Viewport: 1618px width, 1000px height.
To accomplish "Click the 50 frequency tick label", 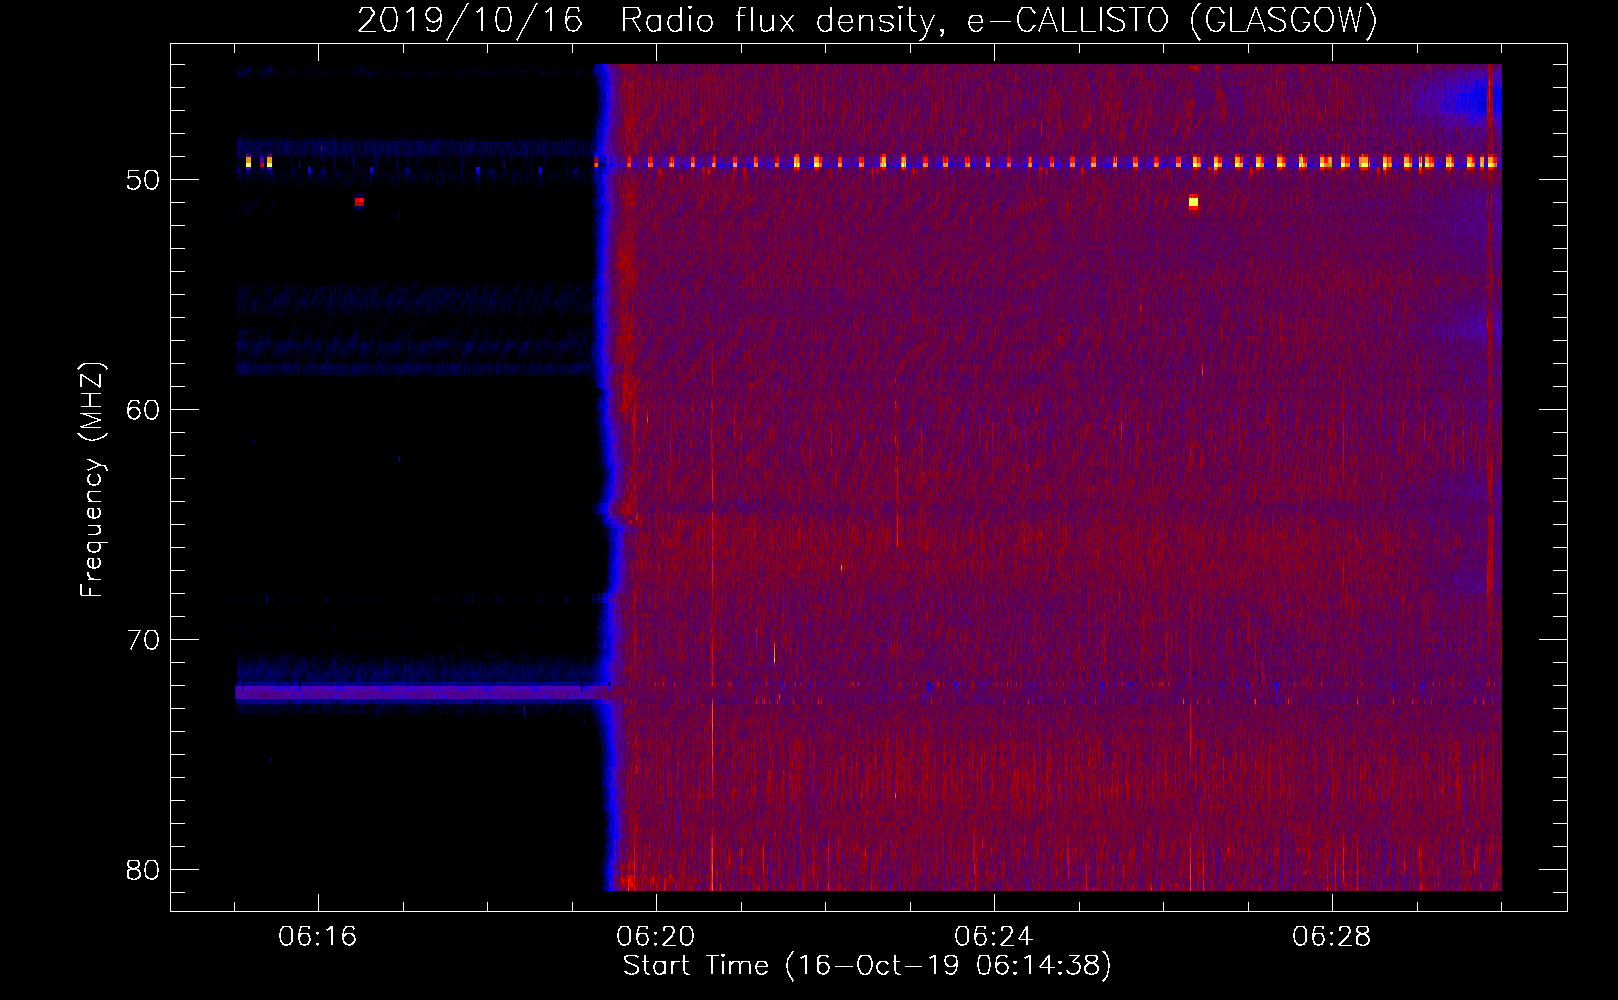I will 143,180.
